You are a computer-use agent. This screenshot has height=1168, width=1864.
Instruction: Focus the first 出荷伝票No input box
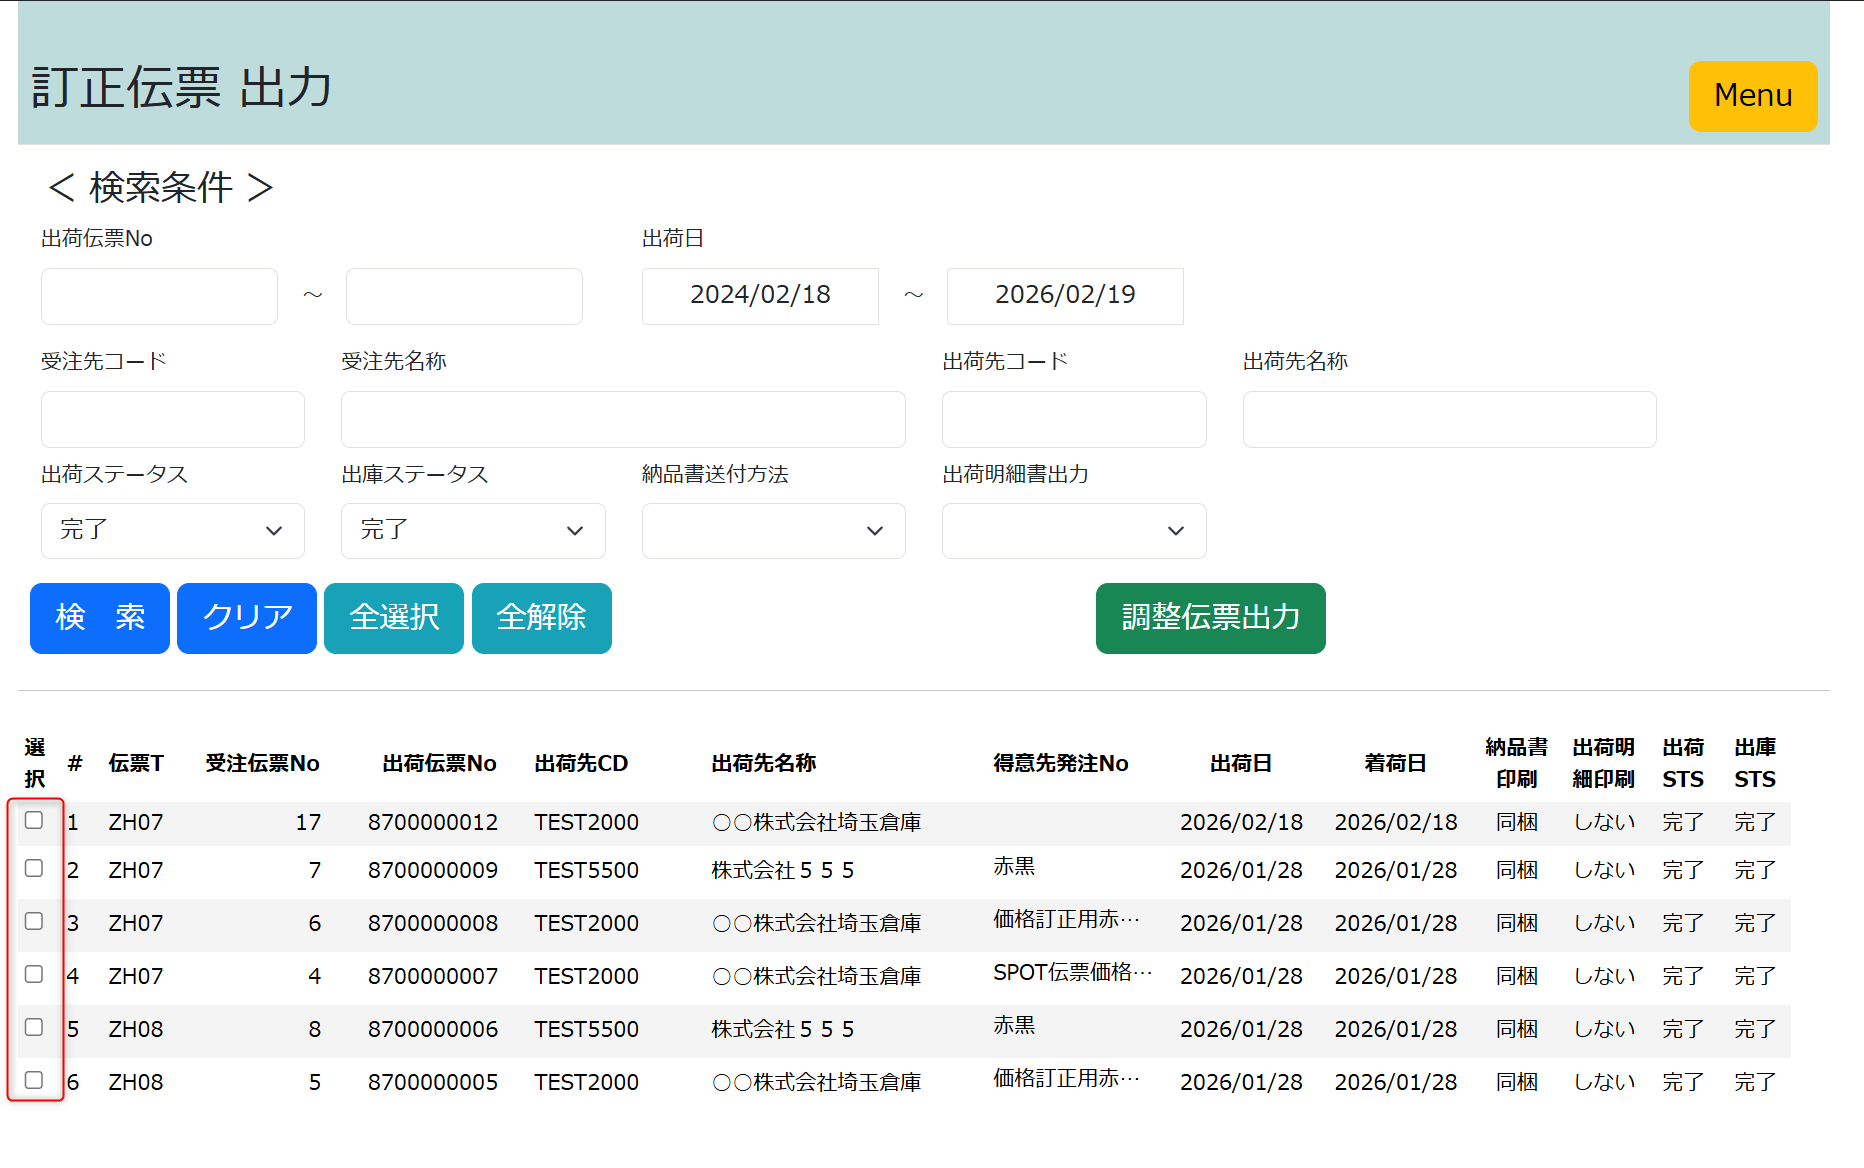pos(159,296)
